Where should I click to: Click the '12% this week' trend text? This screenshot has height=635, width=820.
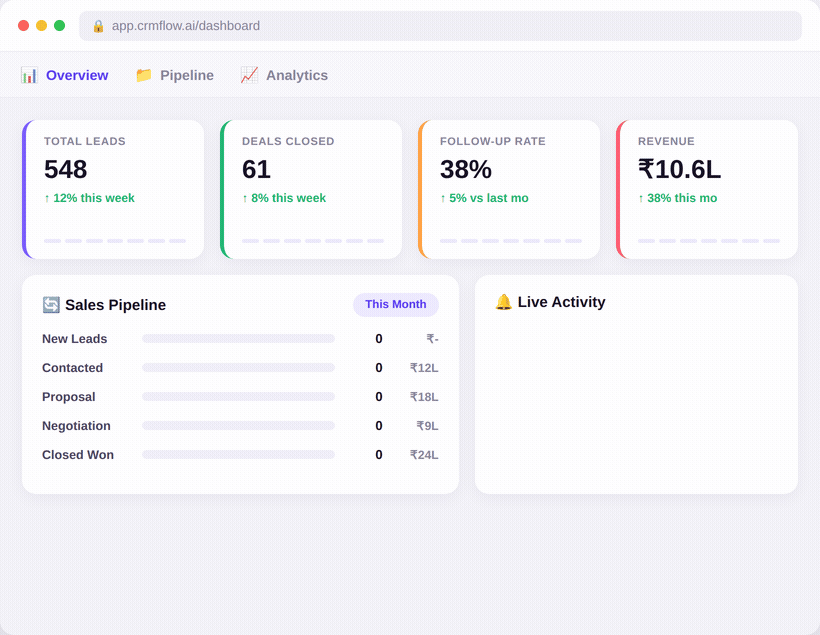point(89,198)
